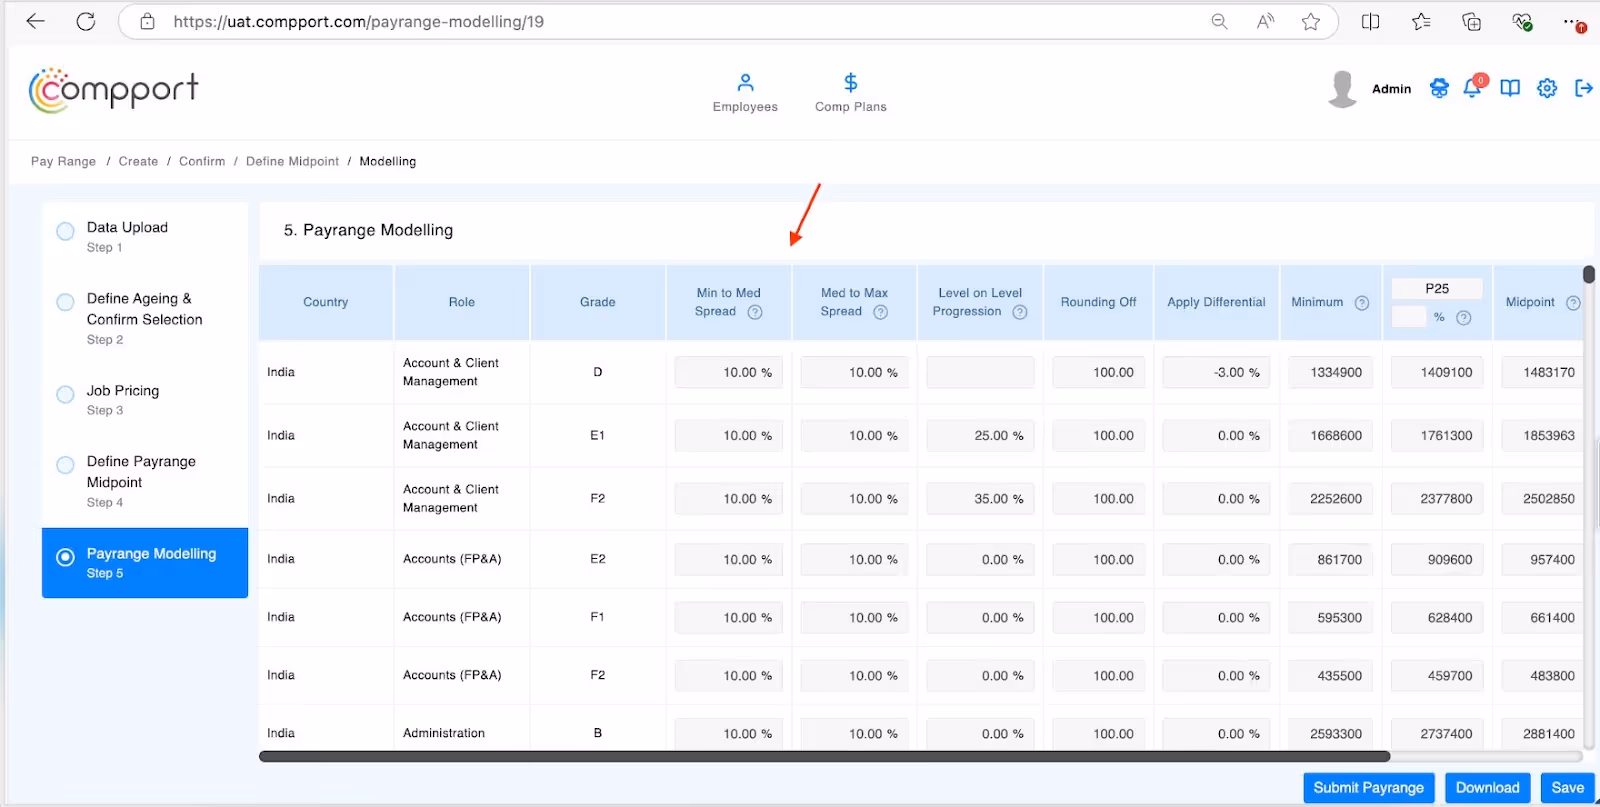Open the support headset icon
This screenshot has width=1600, height=807.
click(1439, 88)
